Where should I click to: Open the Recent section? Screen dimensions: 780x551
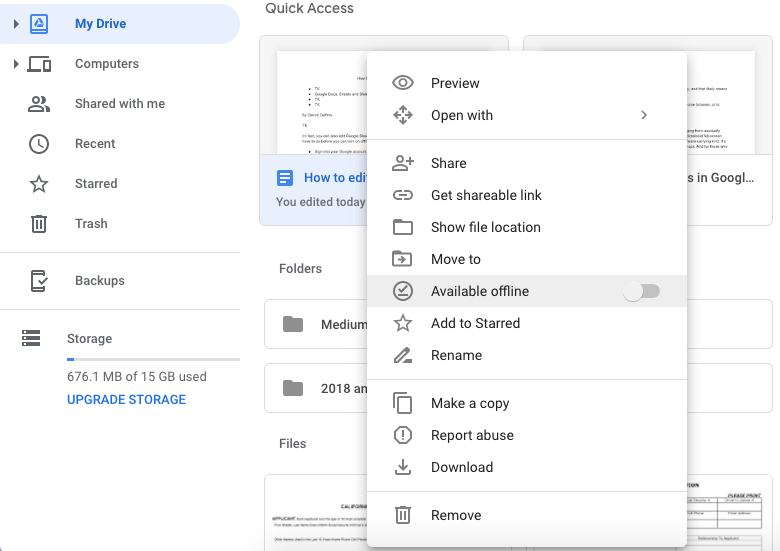(95, 144)
